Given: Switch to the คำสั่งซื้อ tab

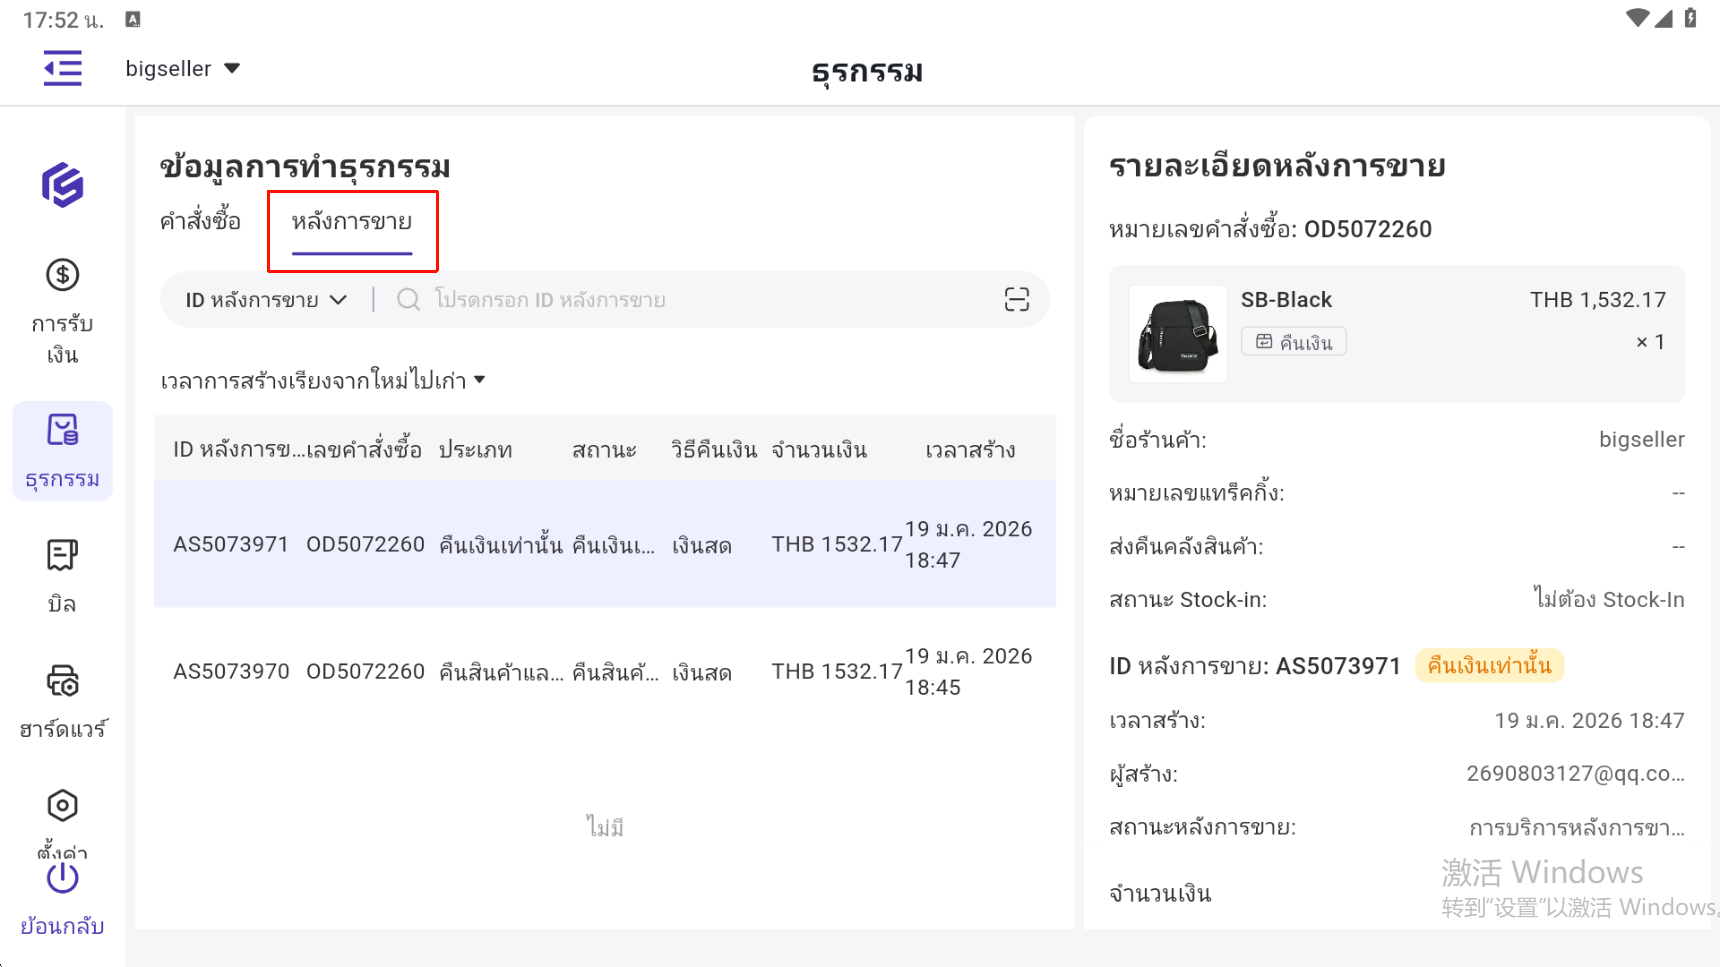Looking at the screenshot, I should tap(200, 222).
